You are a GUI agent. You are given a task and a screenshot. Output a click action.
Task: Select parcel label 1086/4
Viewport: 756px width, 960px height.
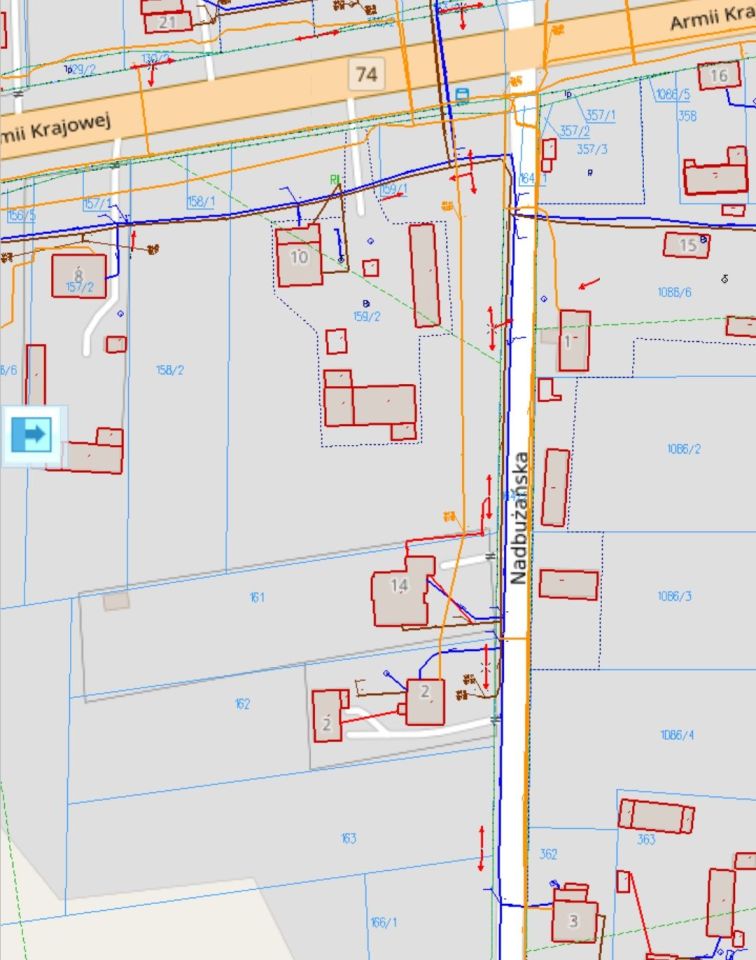(x=677, y=735)
